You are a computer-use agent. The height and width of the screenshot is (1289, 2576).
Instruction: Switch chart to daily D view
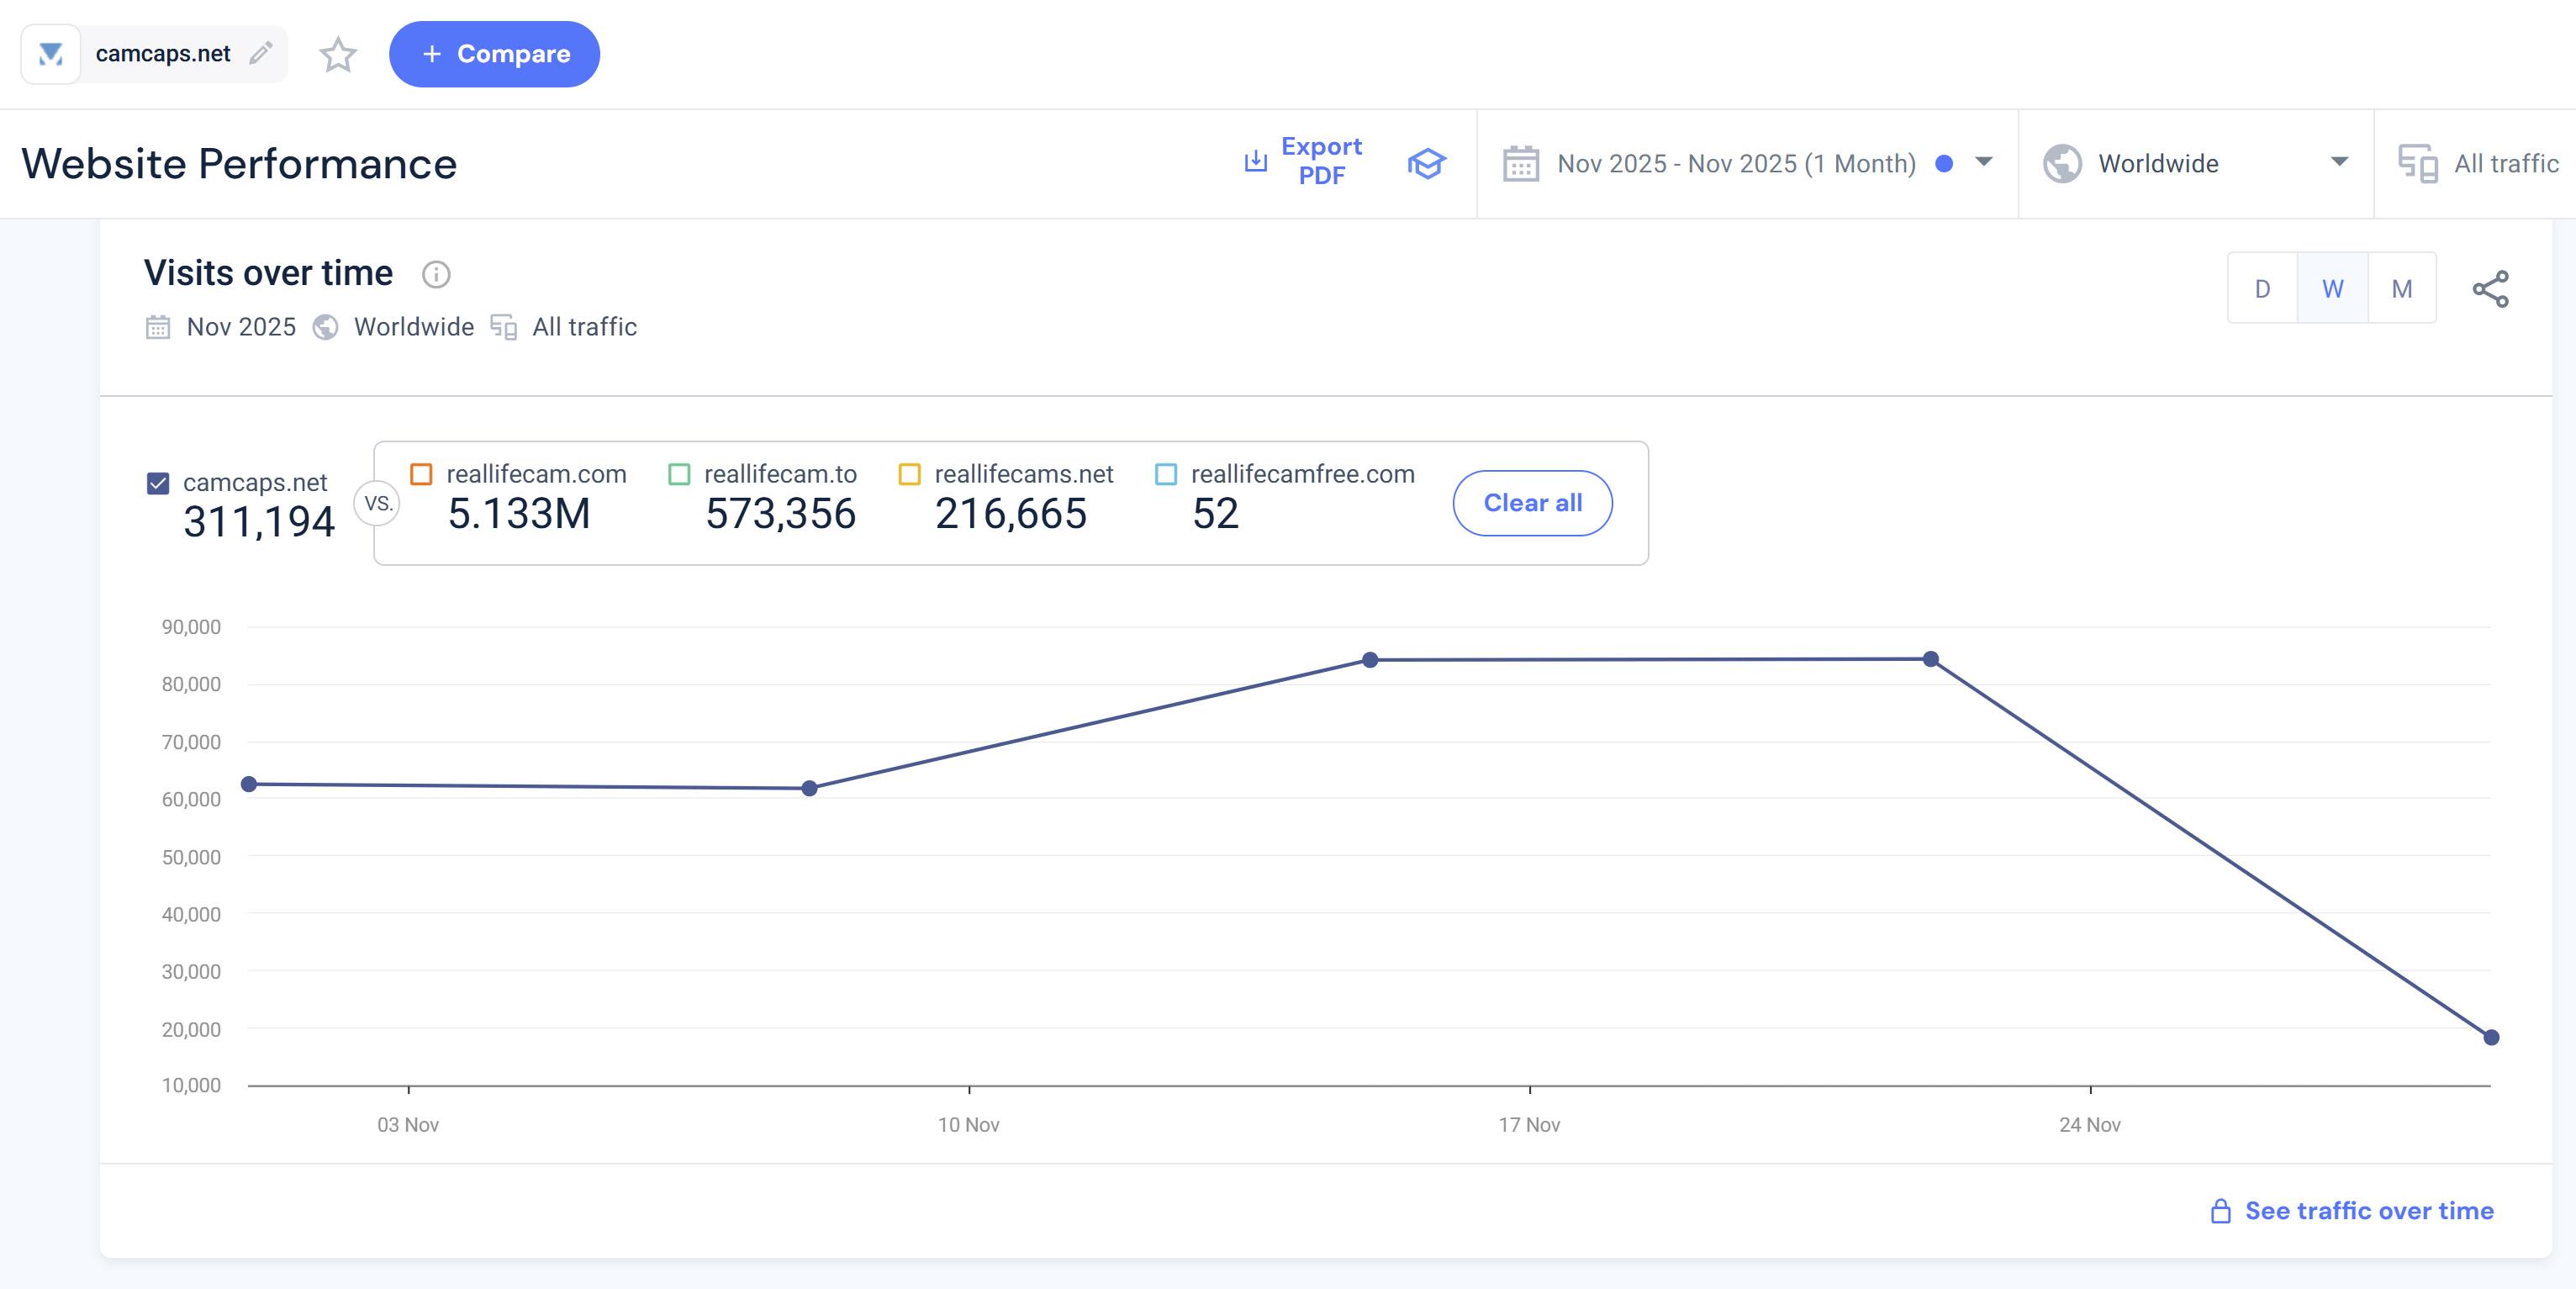tap(2262, 289)
